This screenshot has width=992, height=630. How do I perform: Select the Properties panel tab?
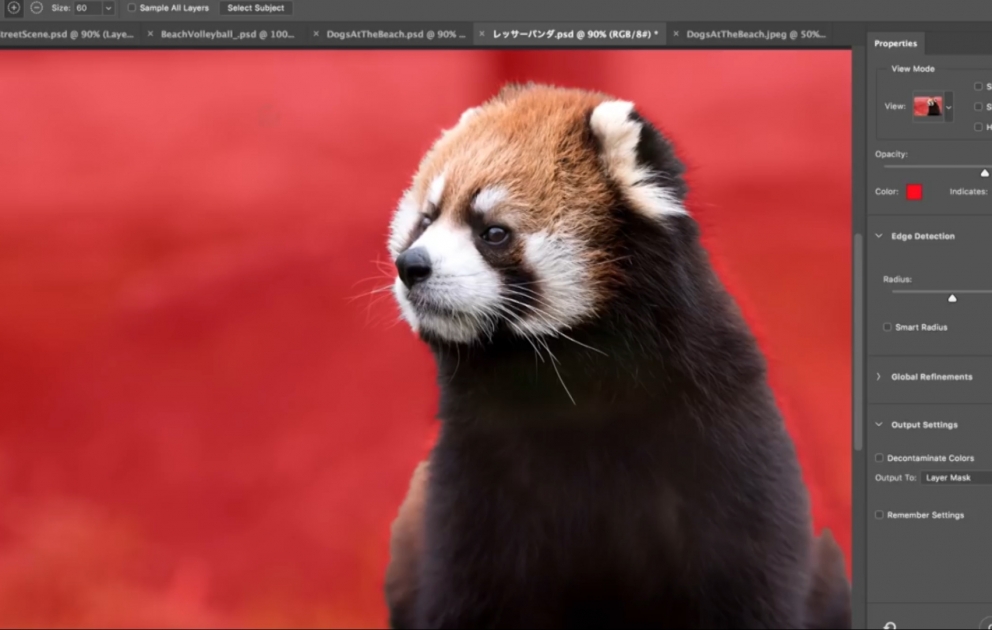pyautogui.click(x=895, y=43)
